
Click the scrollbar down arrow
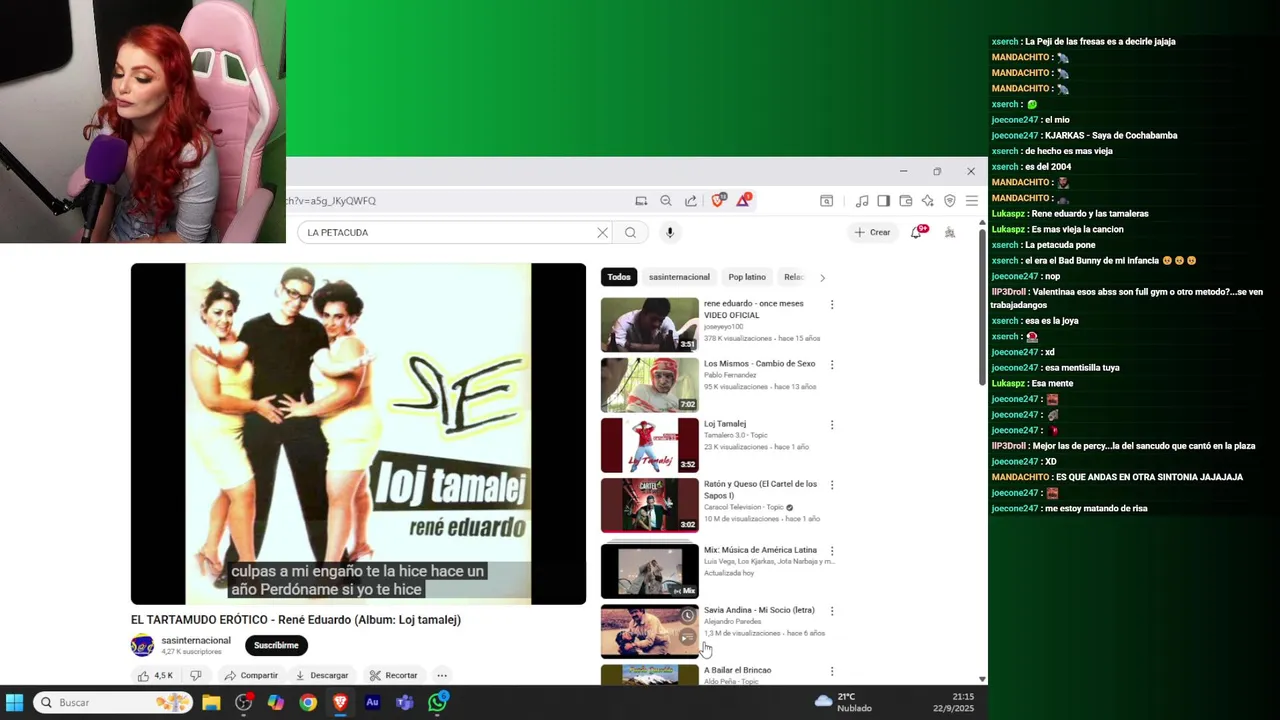click(981, 679)
